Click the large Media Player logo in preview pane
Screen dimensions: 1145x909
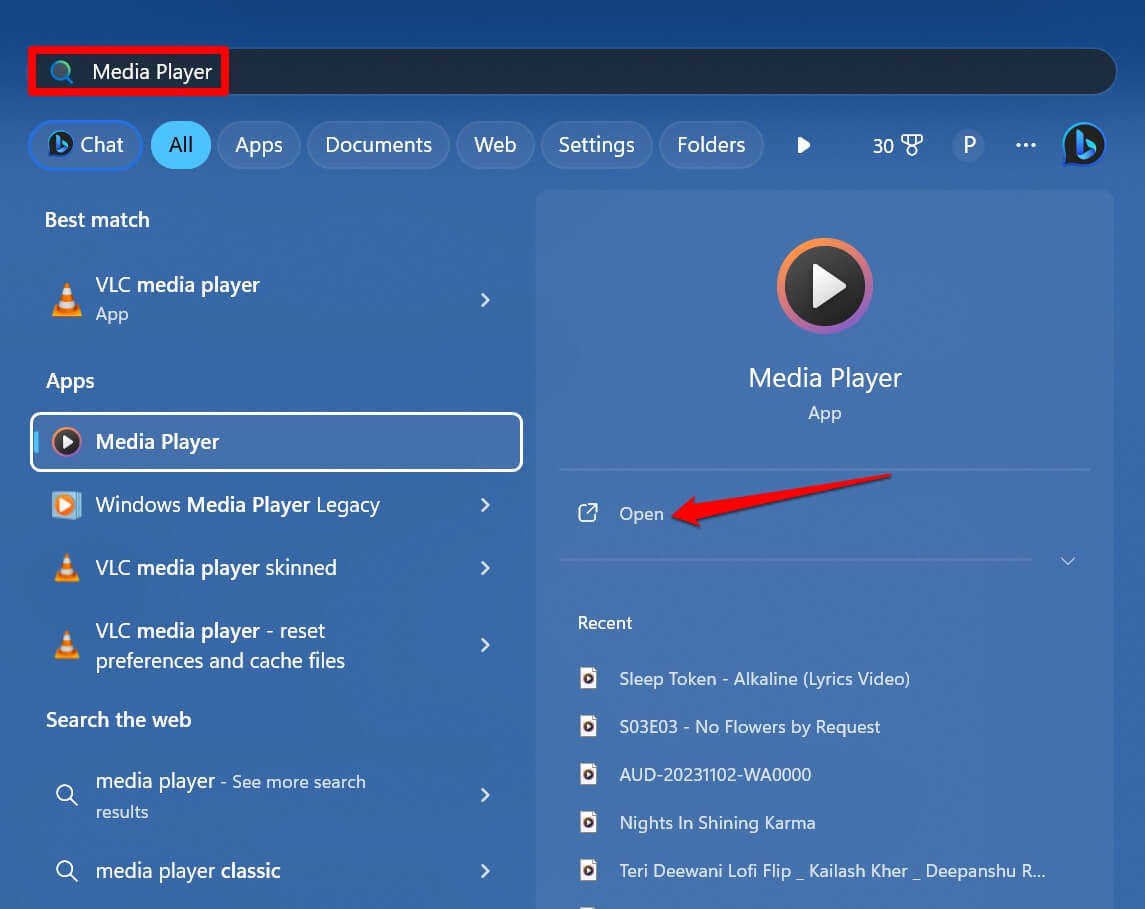coord(824,285)
